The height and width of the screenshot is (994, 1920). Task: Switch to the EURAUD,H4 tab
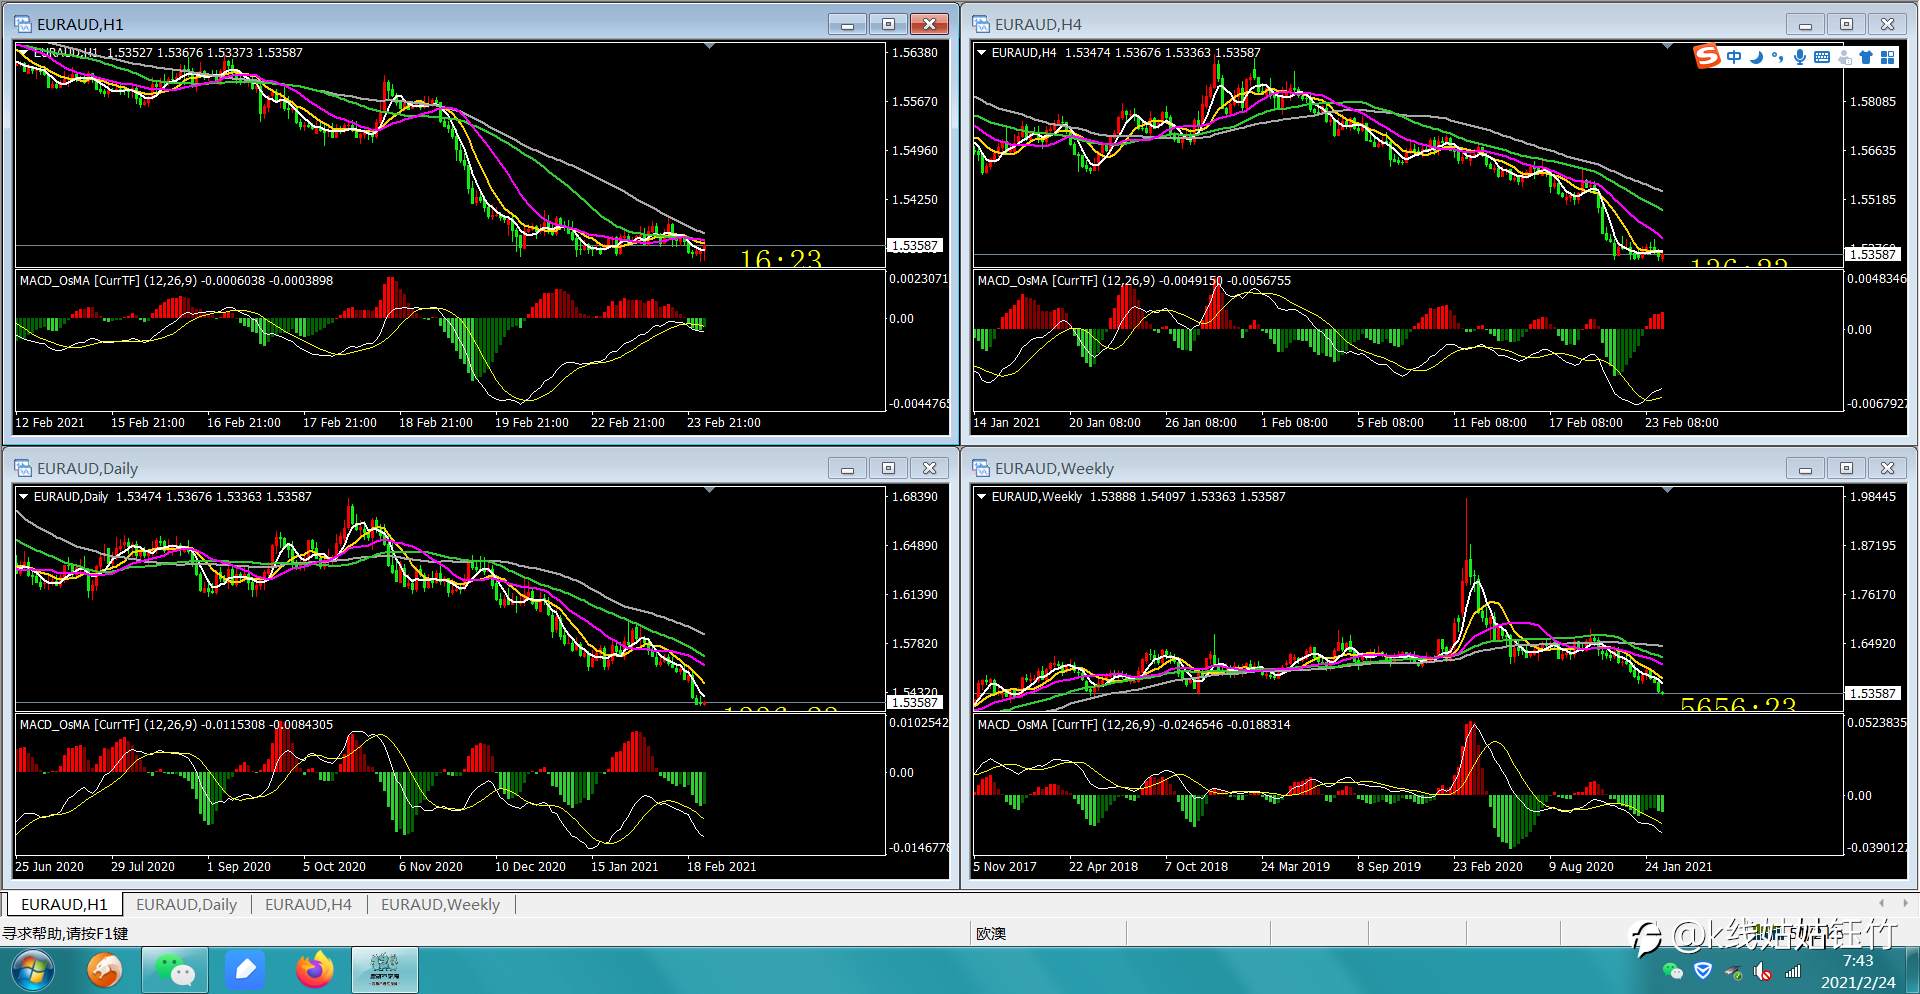pos(308,904)
